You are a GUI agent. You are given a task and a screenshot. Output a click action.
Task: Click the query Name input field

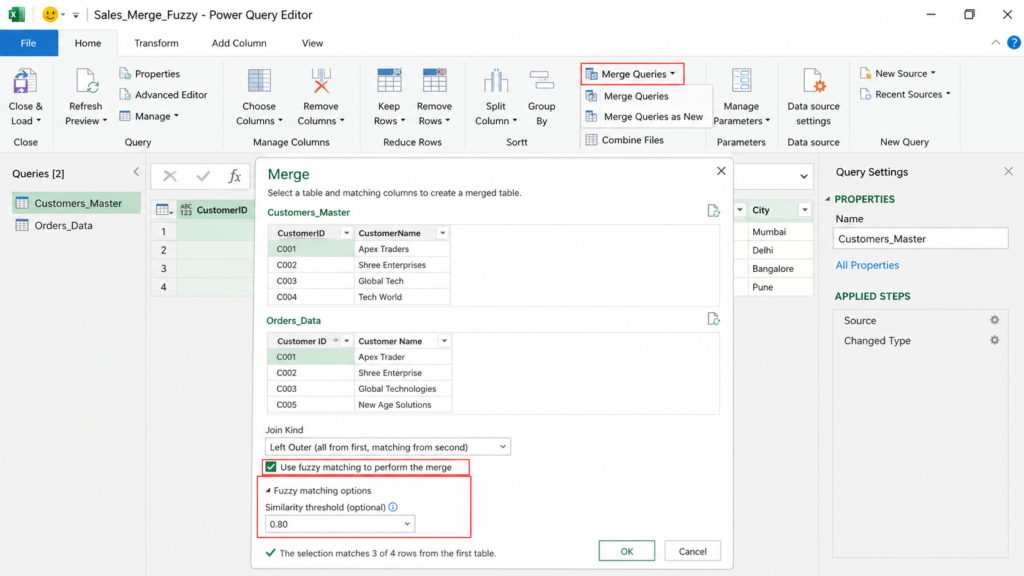pyautogui.click(x=920, y=238)
